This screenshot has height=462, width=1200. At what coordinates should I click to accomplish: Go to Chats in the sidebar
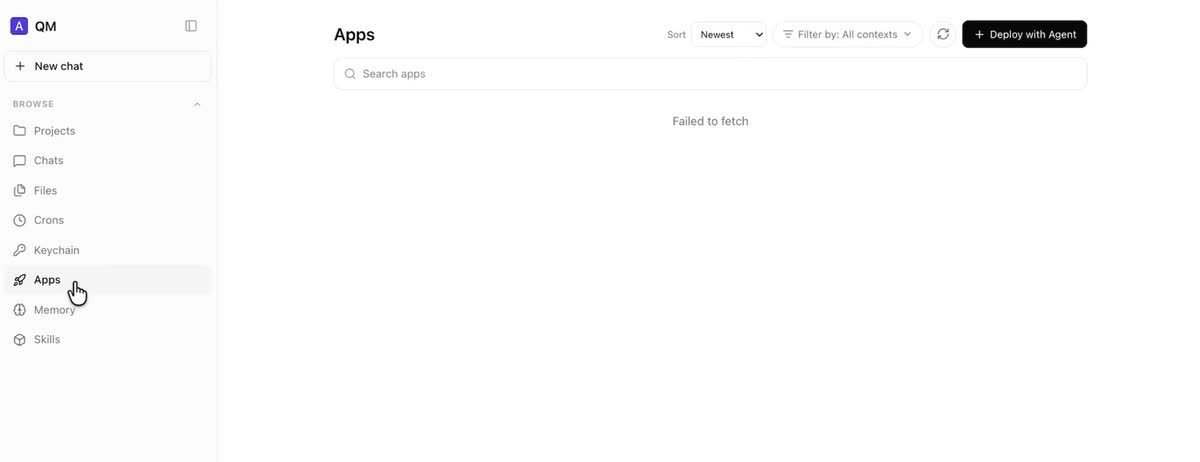coord(108,161)
